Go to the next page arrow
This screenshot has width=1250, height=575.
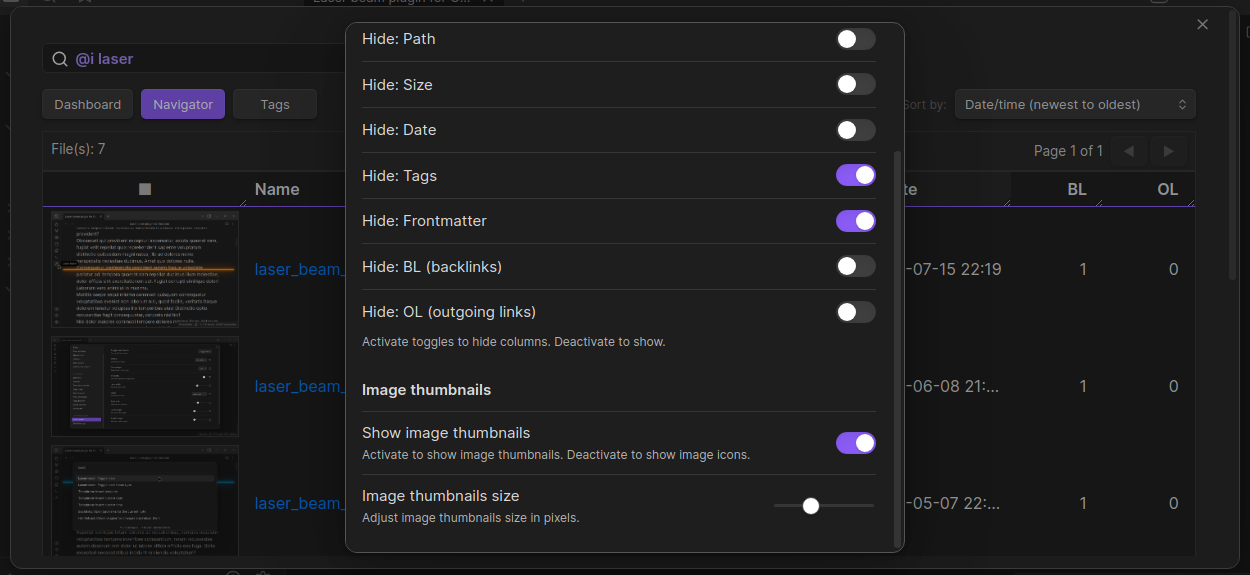pyautogui.click(x=1168, y=151)
